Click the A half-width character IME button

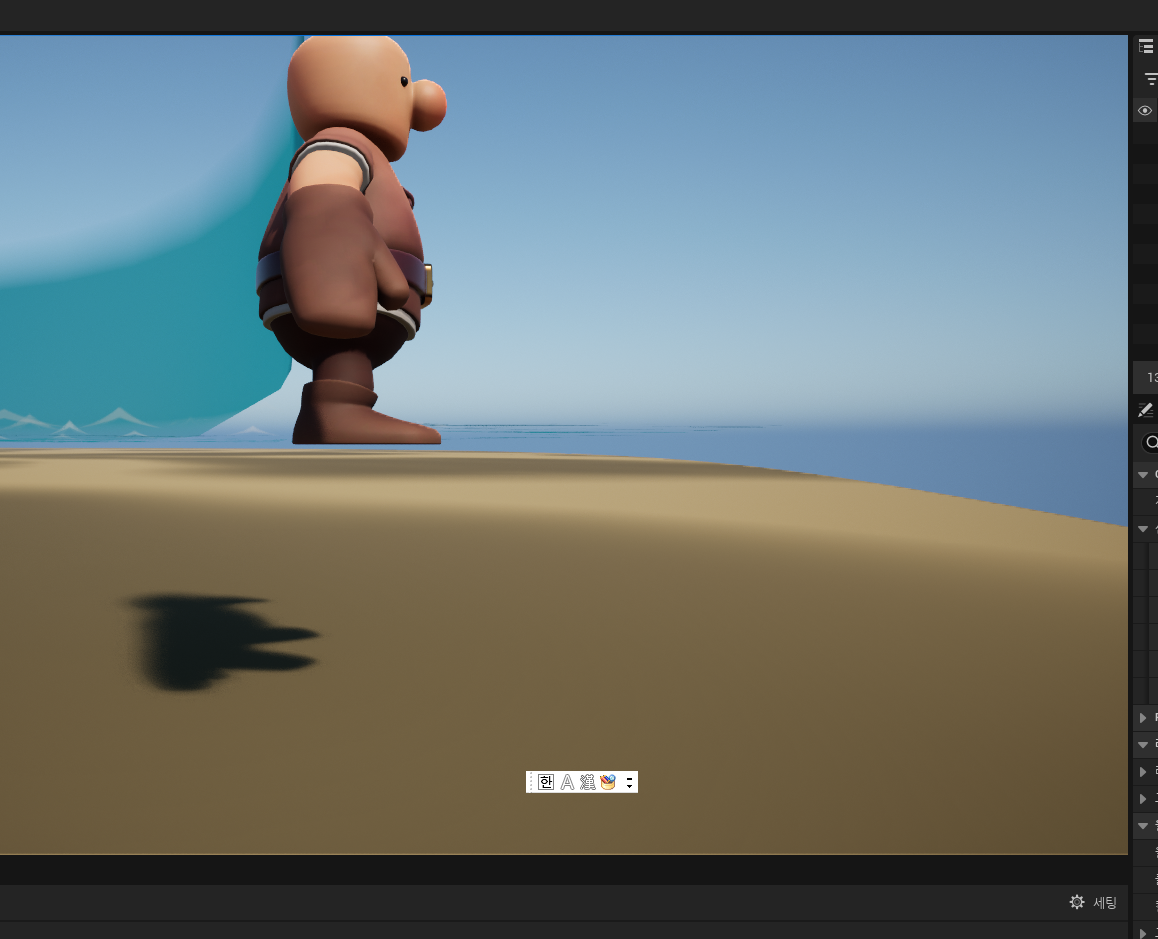(x=567, y=782)
